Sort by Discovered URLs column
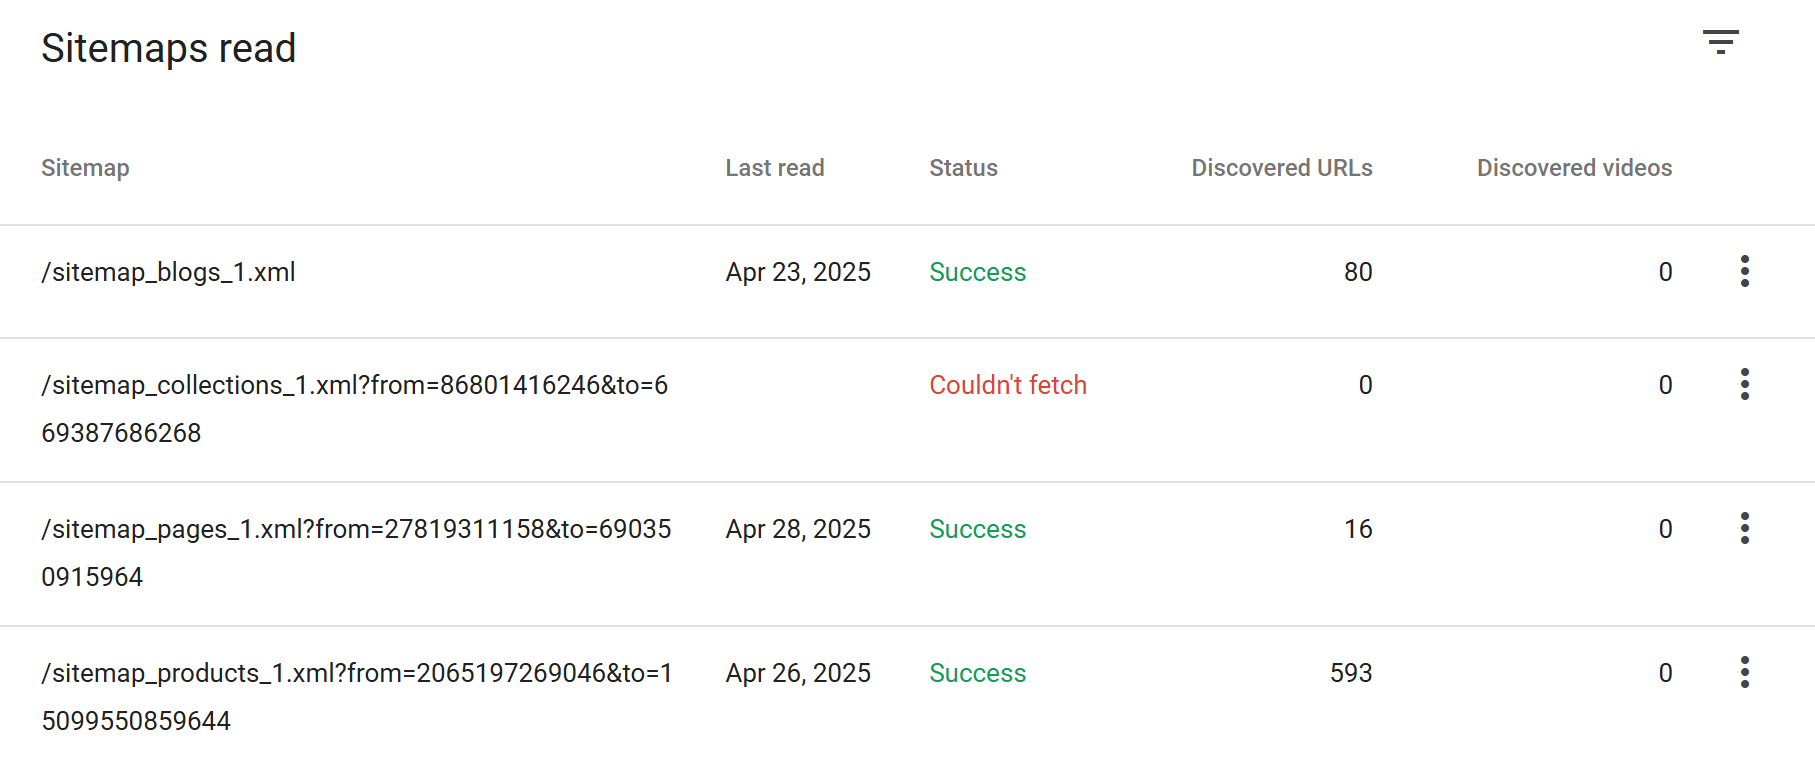Image resolution: width=1815 pixels, height=767 pixels. pyautogui.click(x=1281, y=168)
